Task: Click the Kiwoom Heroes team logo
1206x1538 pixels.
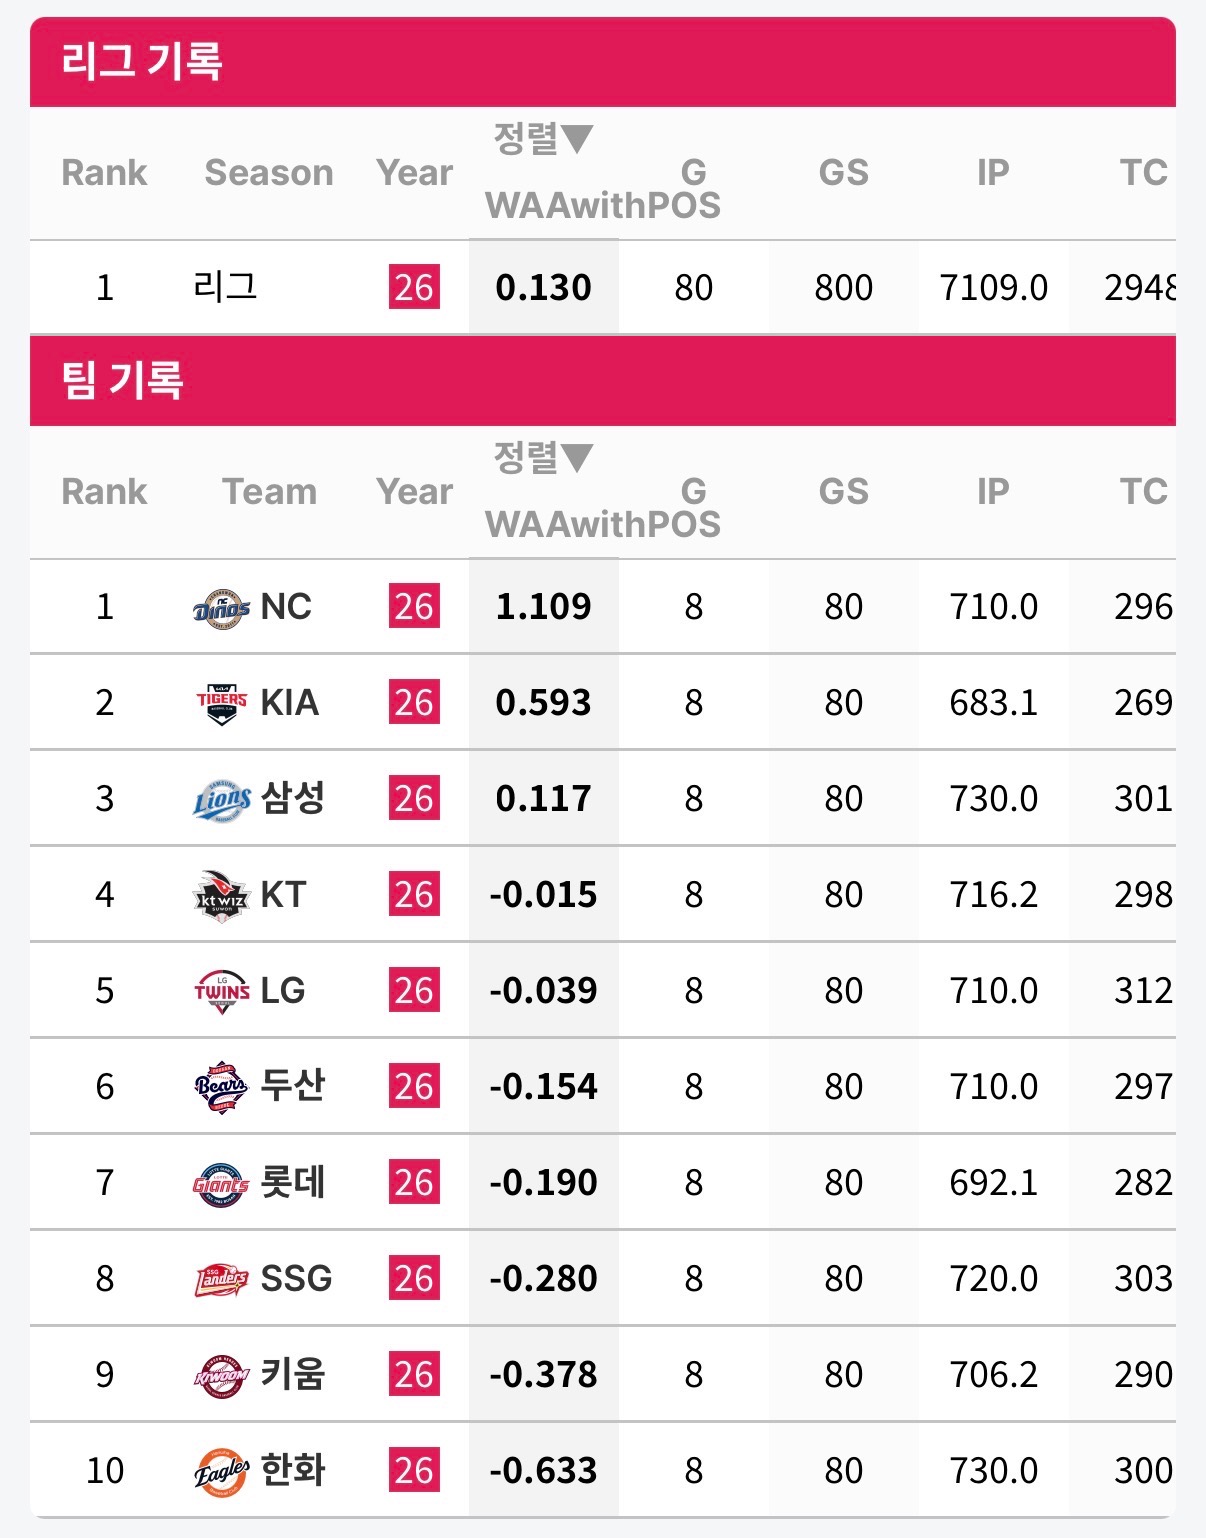Action: tap(221, 1376)
